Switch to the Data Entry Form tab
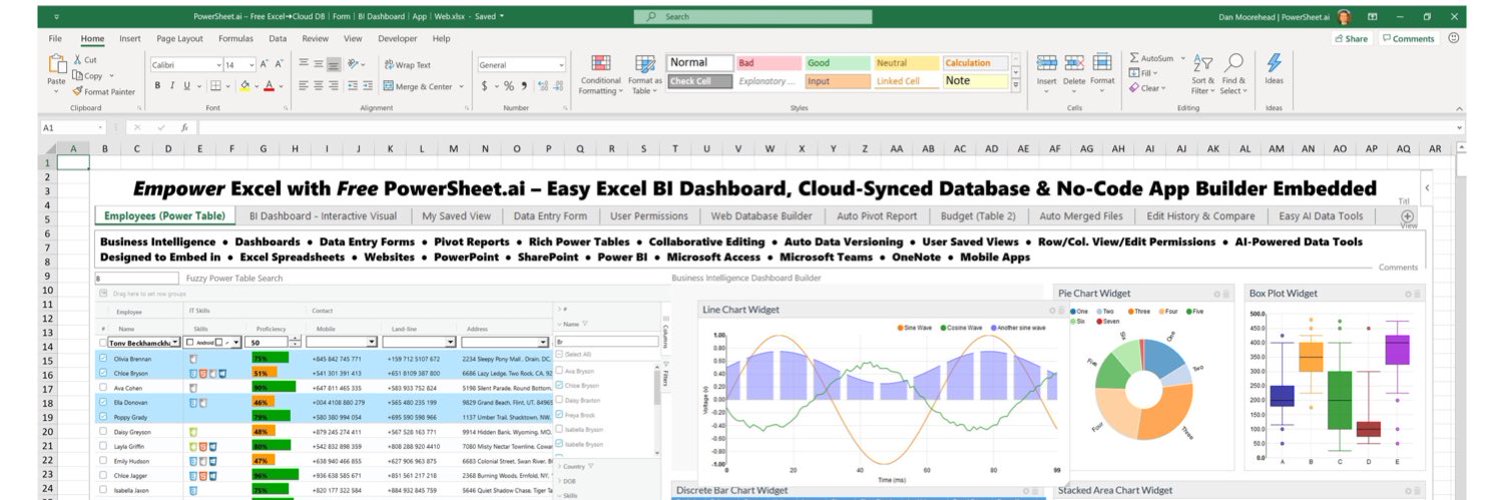Viewport: 1500px width, 500px height. click(550, 216)
